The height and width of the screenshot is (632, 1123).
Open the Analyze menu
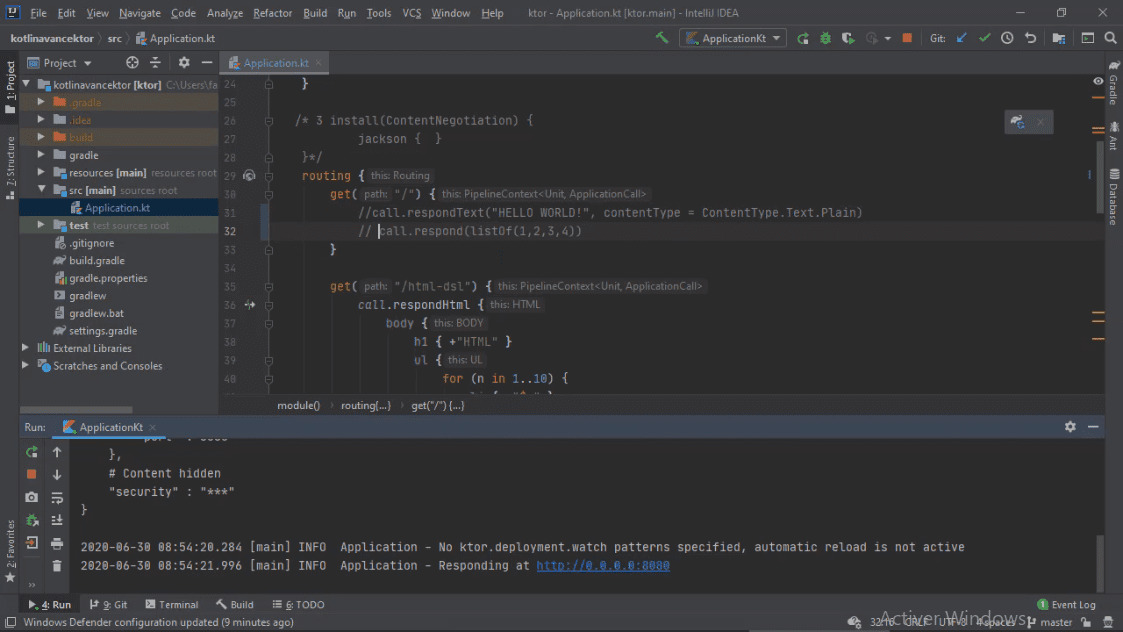coord(225,13)
